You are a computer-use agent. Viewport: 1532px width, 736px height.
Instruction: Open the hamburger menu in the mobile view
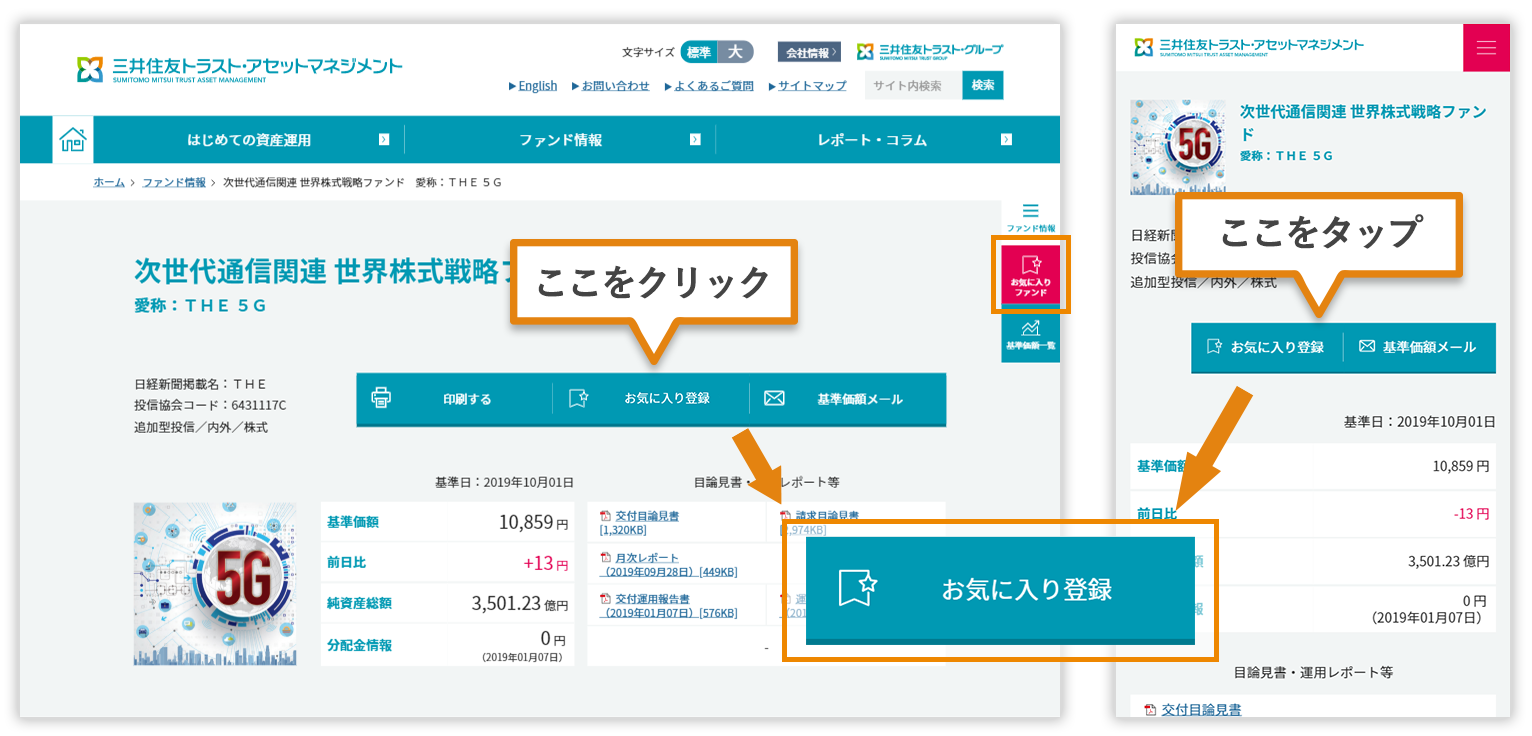click(x=1486, y=48)
